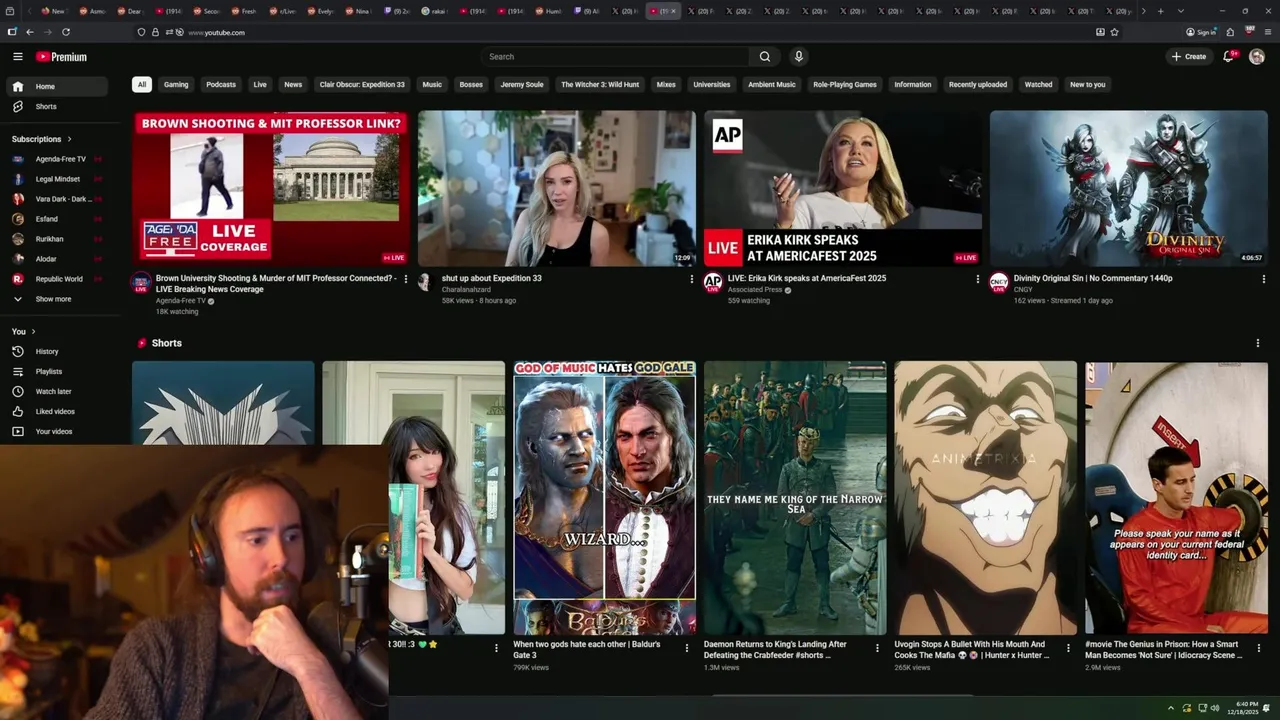Open Legal Mindset subscription channel
1280x720 pixels.
58,179
